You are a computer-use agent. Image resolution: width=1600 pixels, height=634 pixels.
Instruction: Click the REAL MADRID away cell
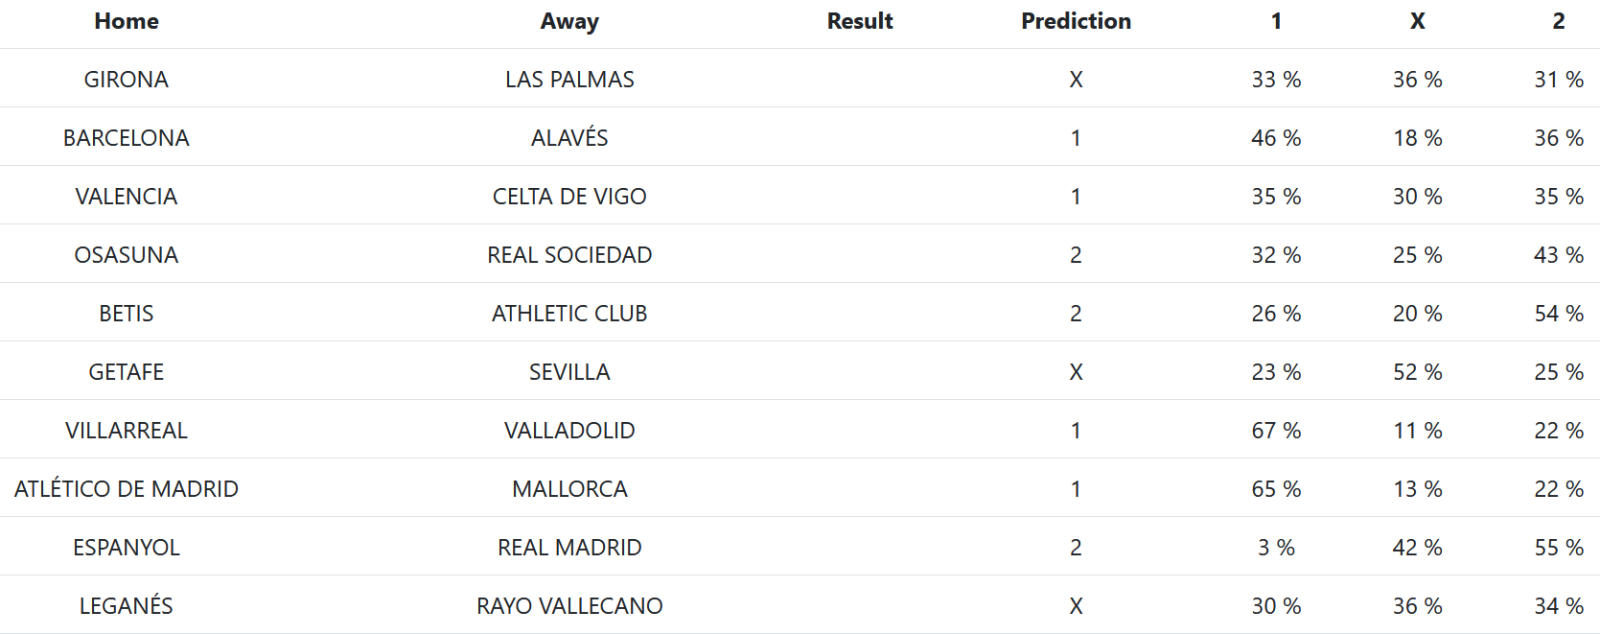(569, 547)
